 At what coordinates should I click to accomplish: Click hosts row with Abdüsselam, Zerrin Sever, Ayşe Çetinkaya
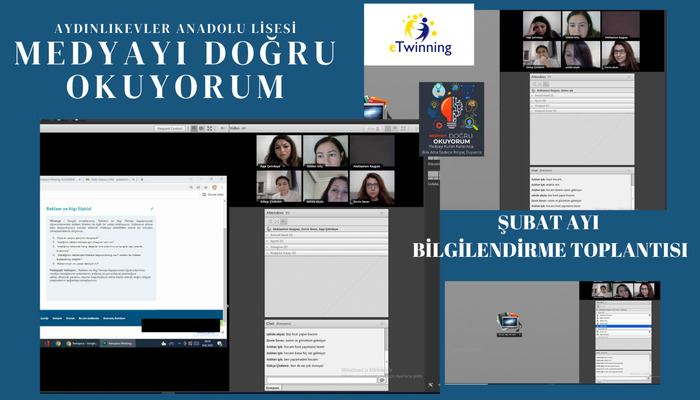(x=326, y=229)
